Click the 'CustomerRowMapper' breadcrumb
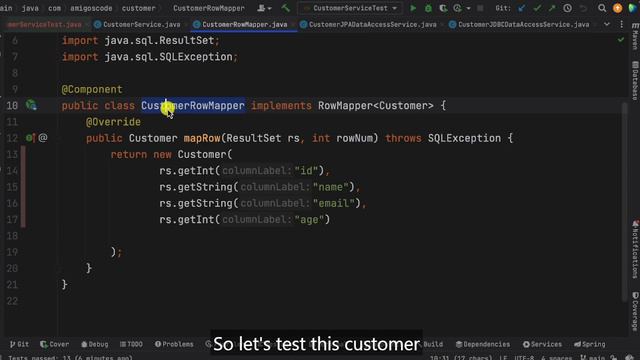 click(209, 8)
